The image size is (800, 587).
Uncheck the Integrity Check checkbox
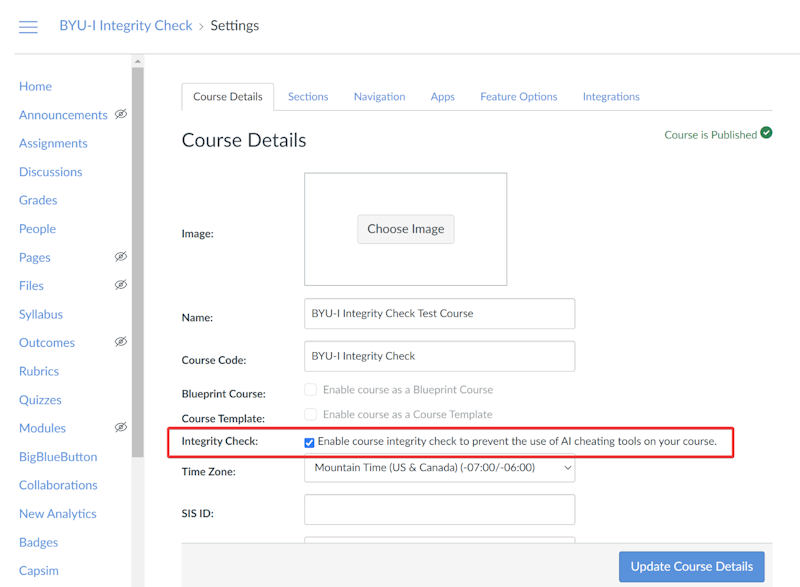pos(310,442)
